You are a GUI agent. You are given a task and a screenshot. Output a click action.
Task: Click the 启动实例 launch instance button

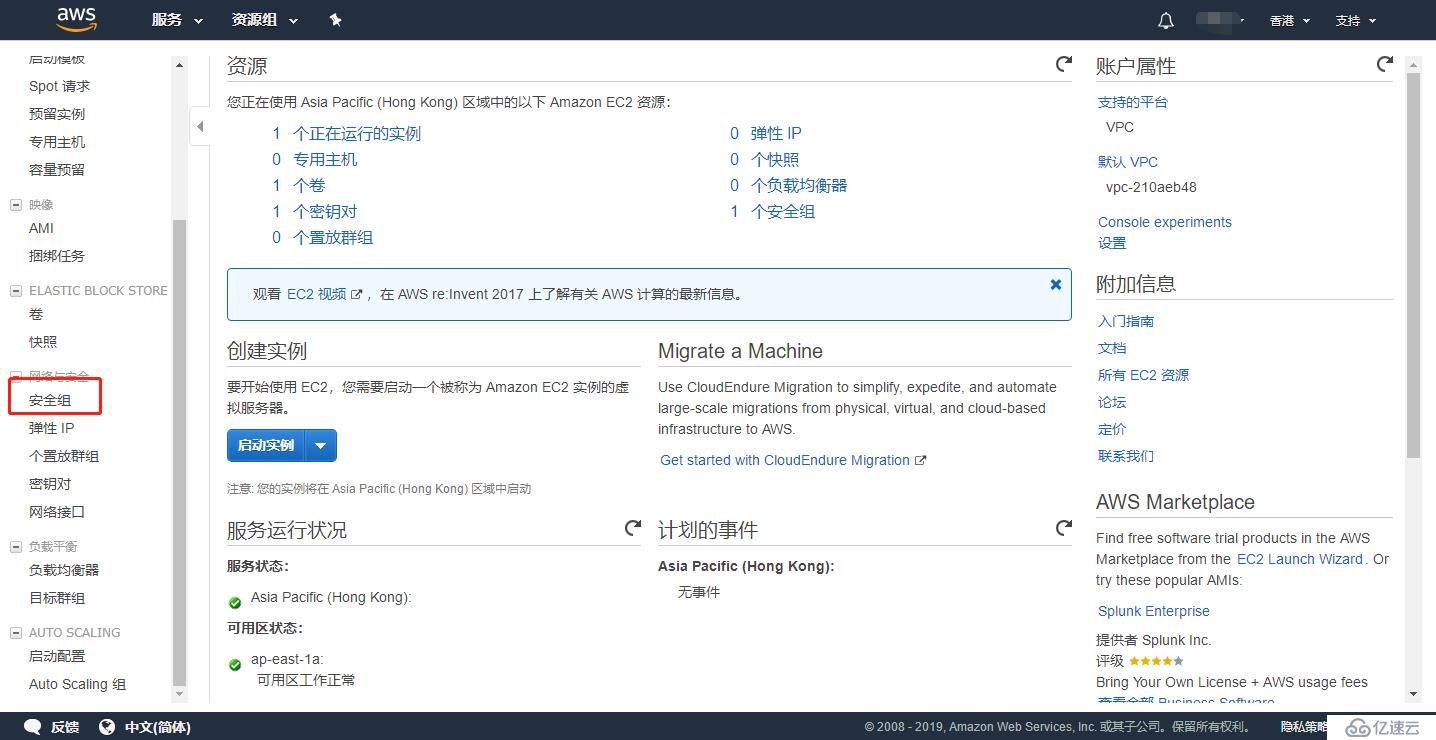(265, 445)
